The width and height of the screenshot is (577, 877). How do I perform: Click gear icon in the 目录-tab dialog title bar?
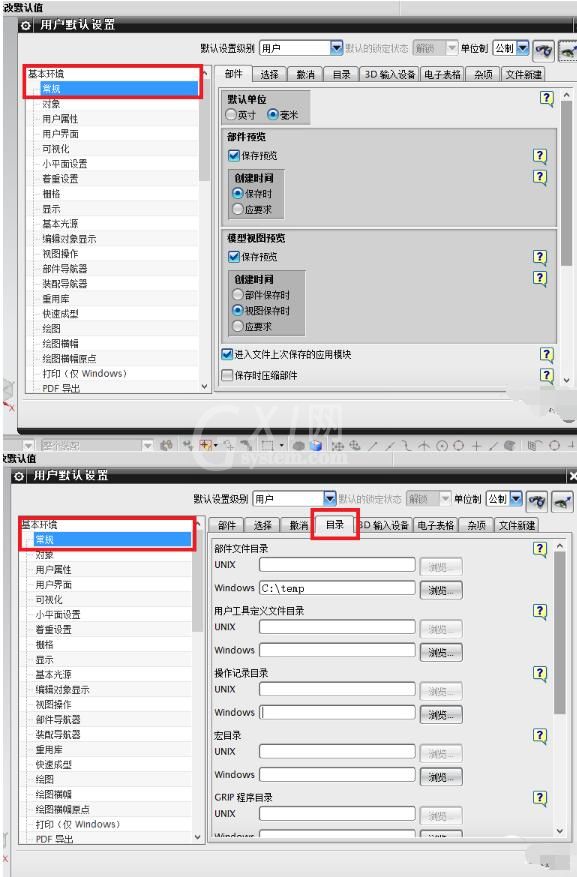click(x=19, y=476)
